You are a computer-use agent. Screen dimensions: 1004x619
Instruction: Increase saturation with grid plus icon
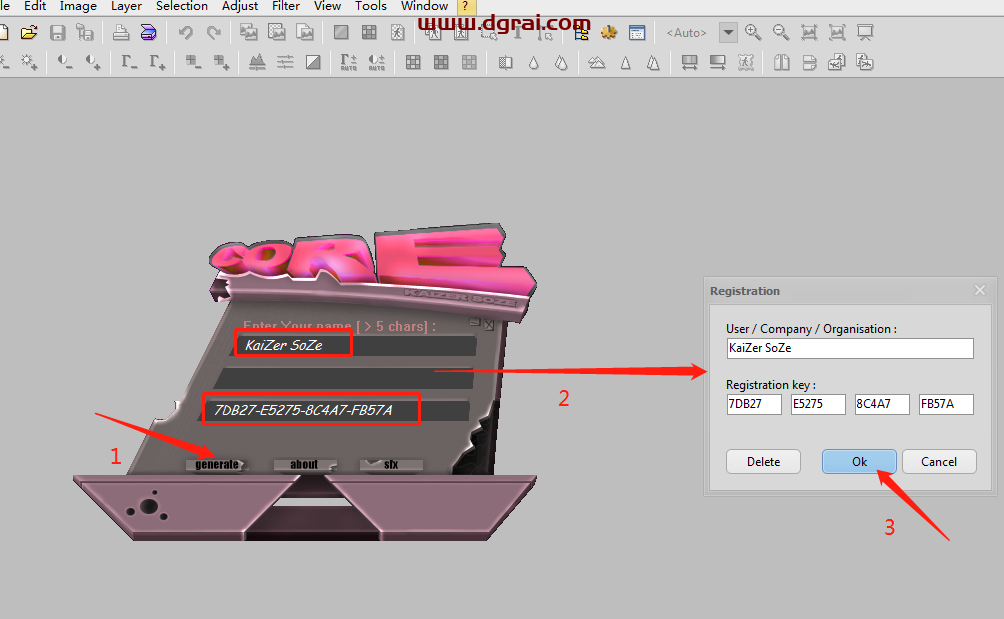222,62
